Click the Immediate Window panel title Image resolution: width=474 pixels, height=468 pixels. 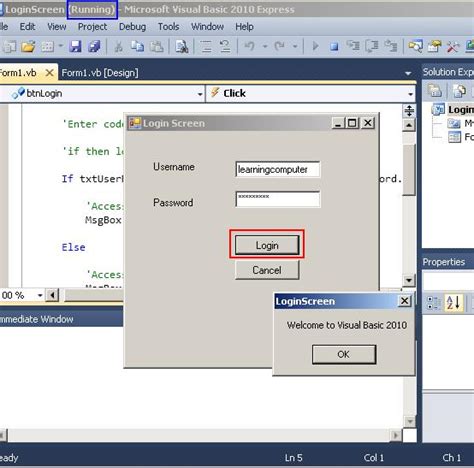(36, 319)
